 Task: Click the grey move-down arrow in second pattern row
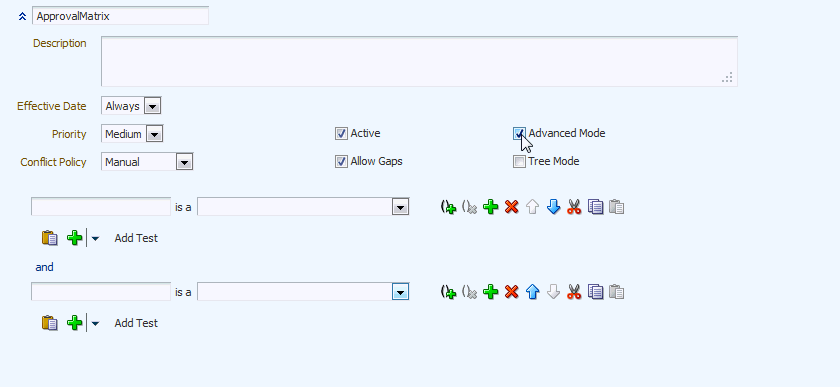pyautogui.click(x=553, y=292)
